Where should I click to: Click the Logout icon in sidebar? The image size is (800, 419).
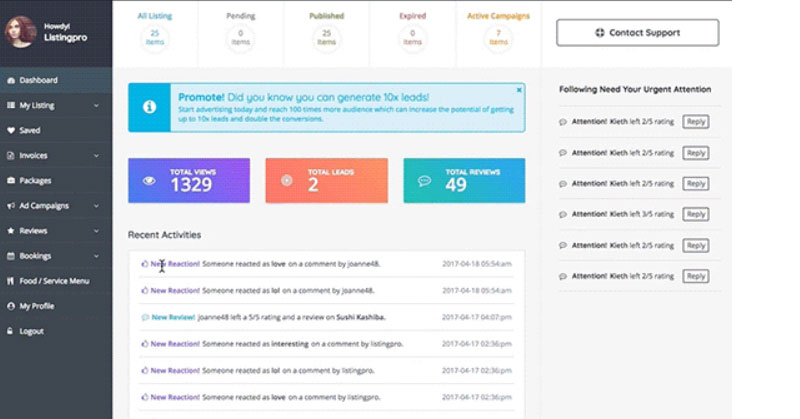pos(11,331)
